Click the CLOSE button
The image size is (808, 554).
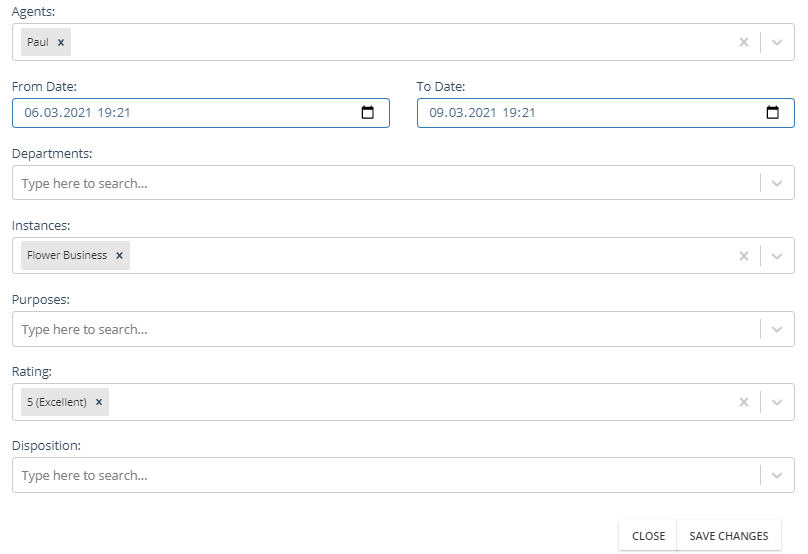coord(648,536)
